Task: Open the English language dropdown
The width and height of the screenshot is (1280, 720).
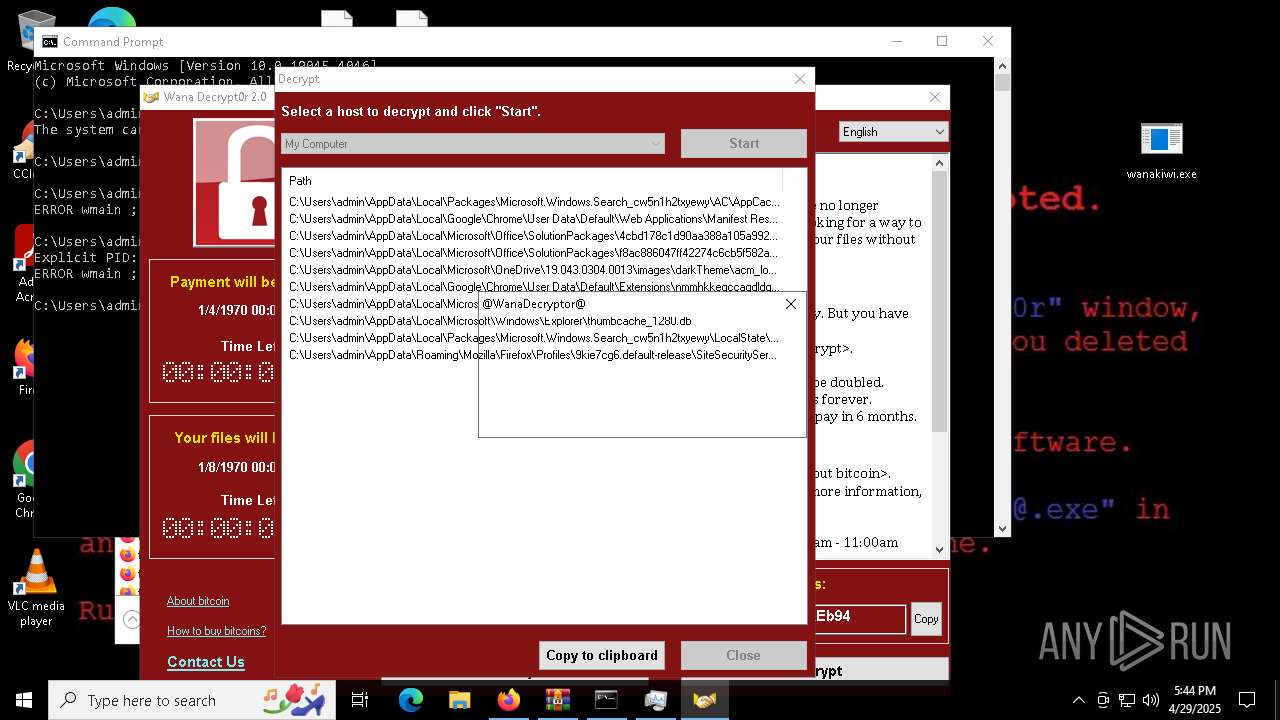Action: click(x=892, y=131)
